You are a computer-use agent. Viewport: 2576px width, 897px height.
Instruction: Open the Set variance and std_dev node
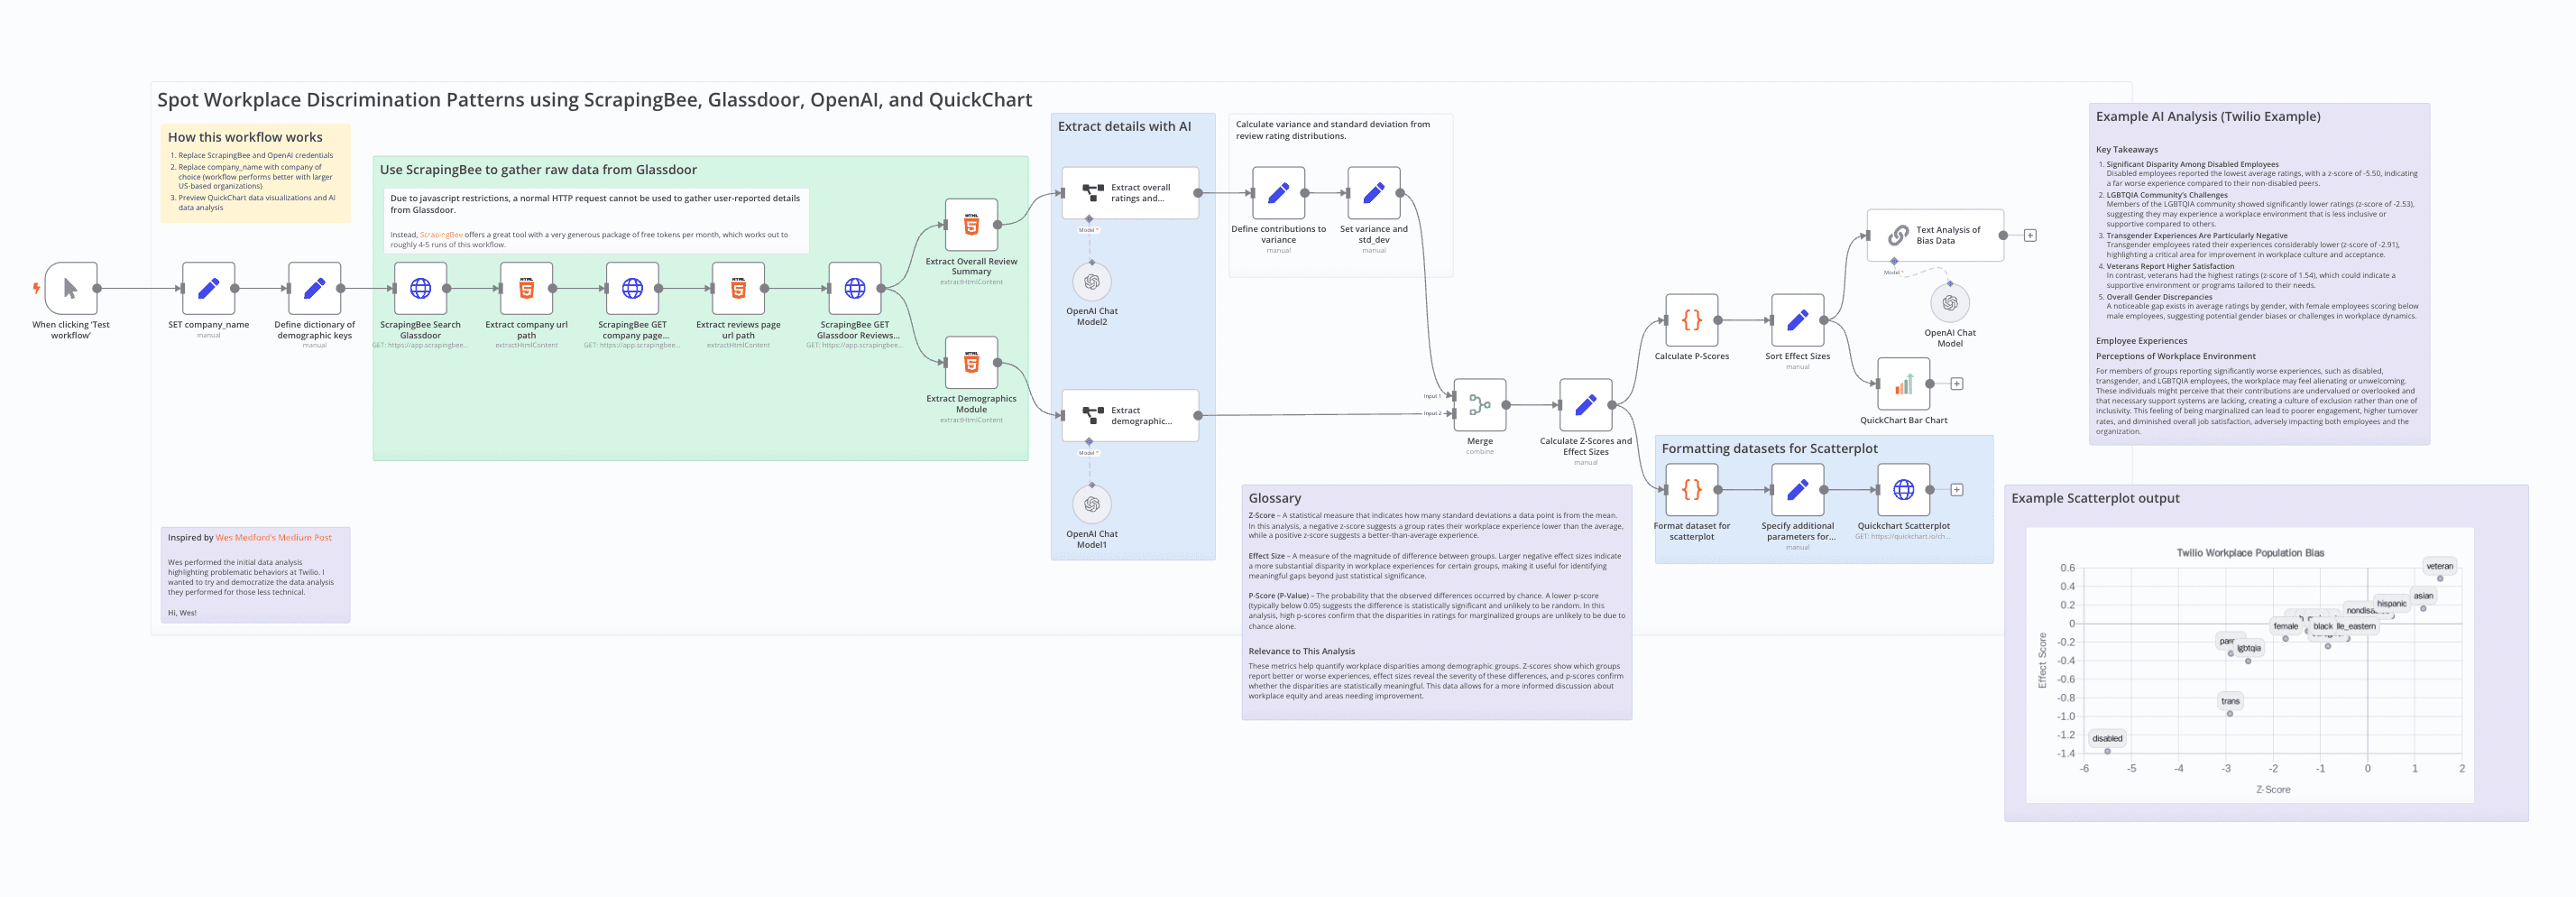(x=1374, y=192)
